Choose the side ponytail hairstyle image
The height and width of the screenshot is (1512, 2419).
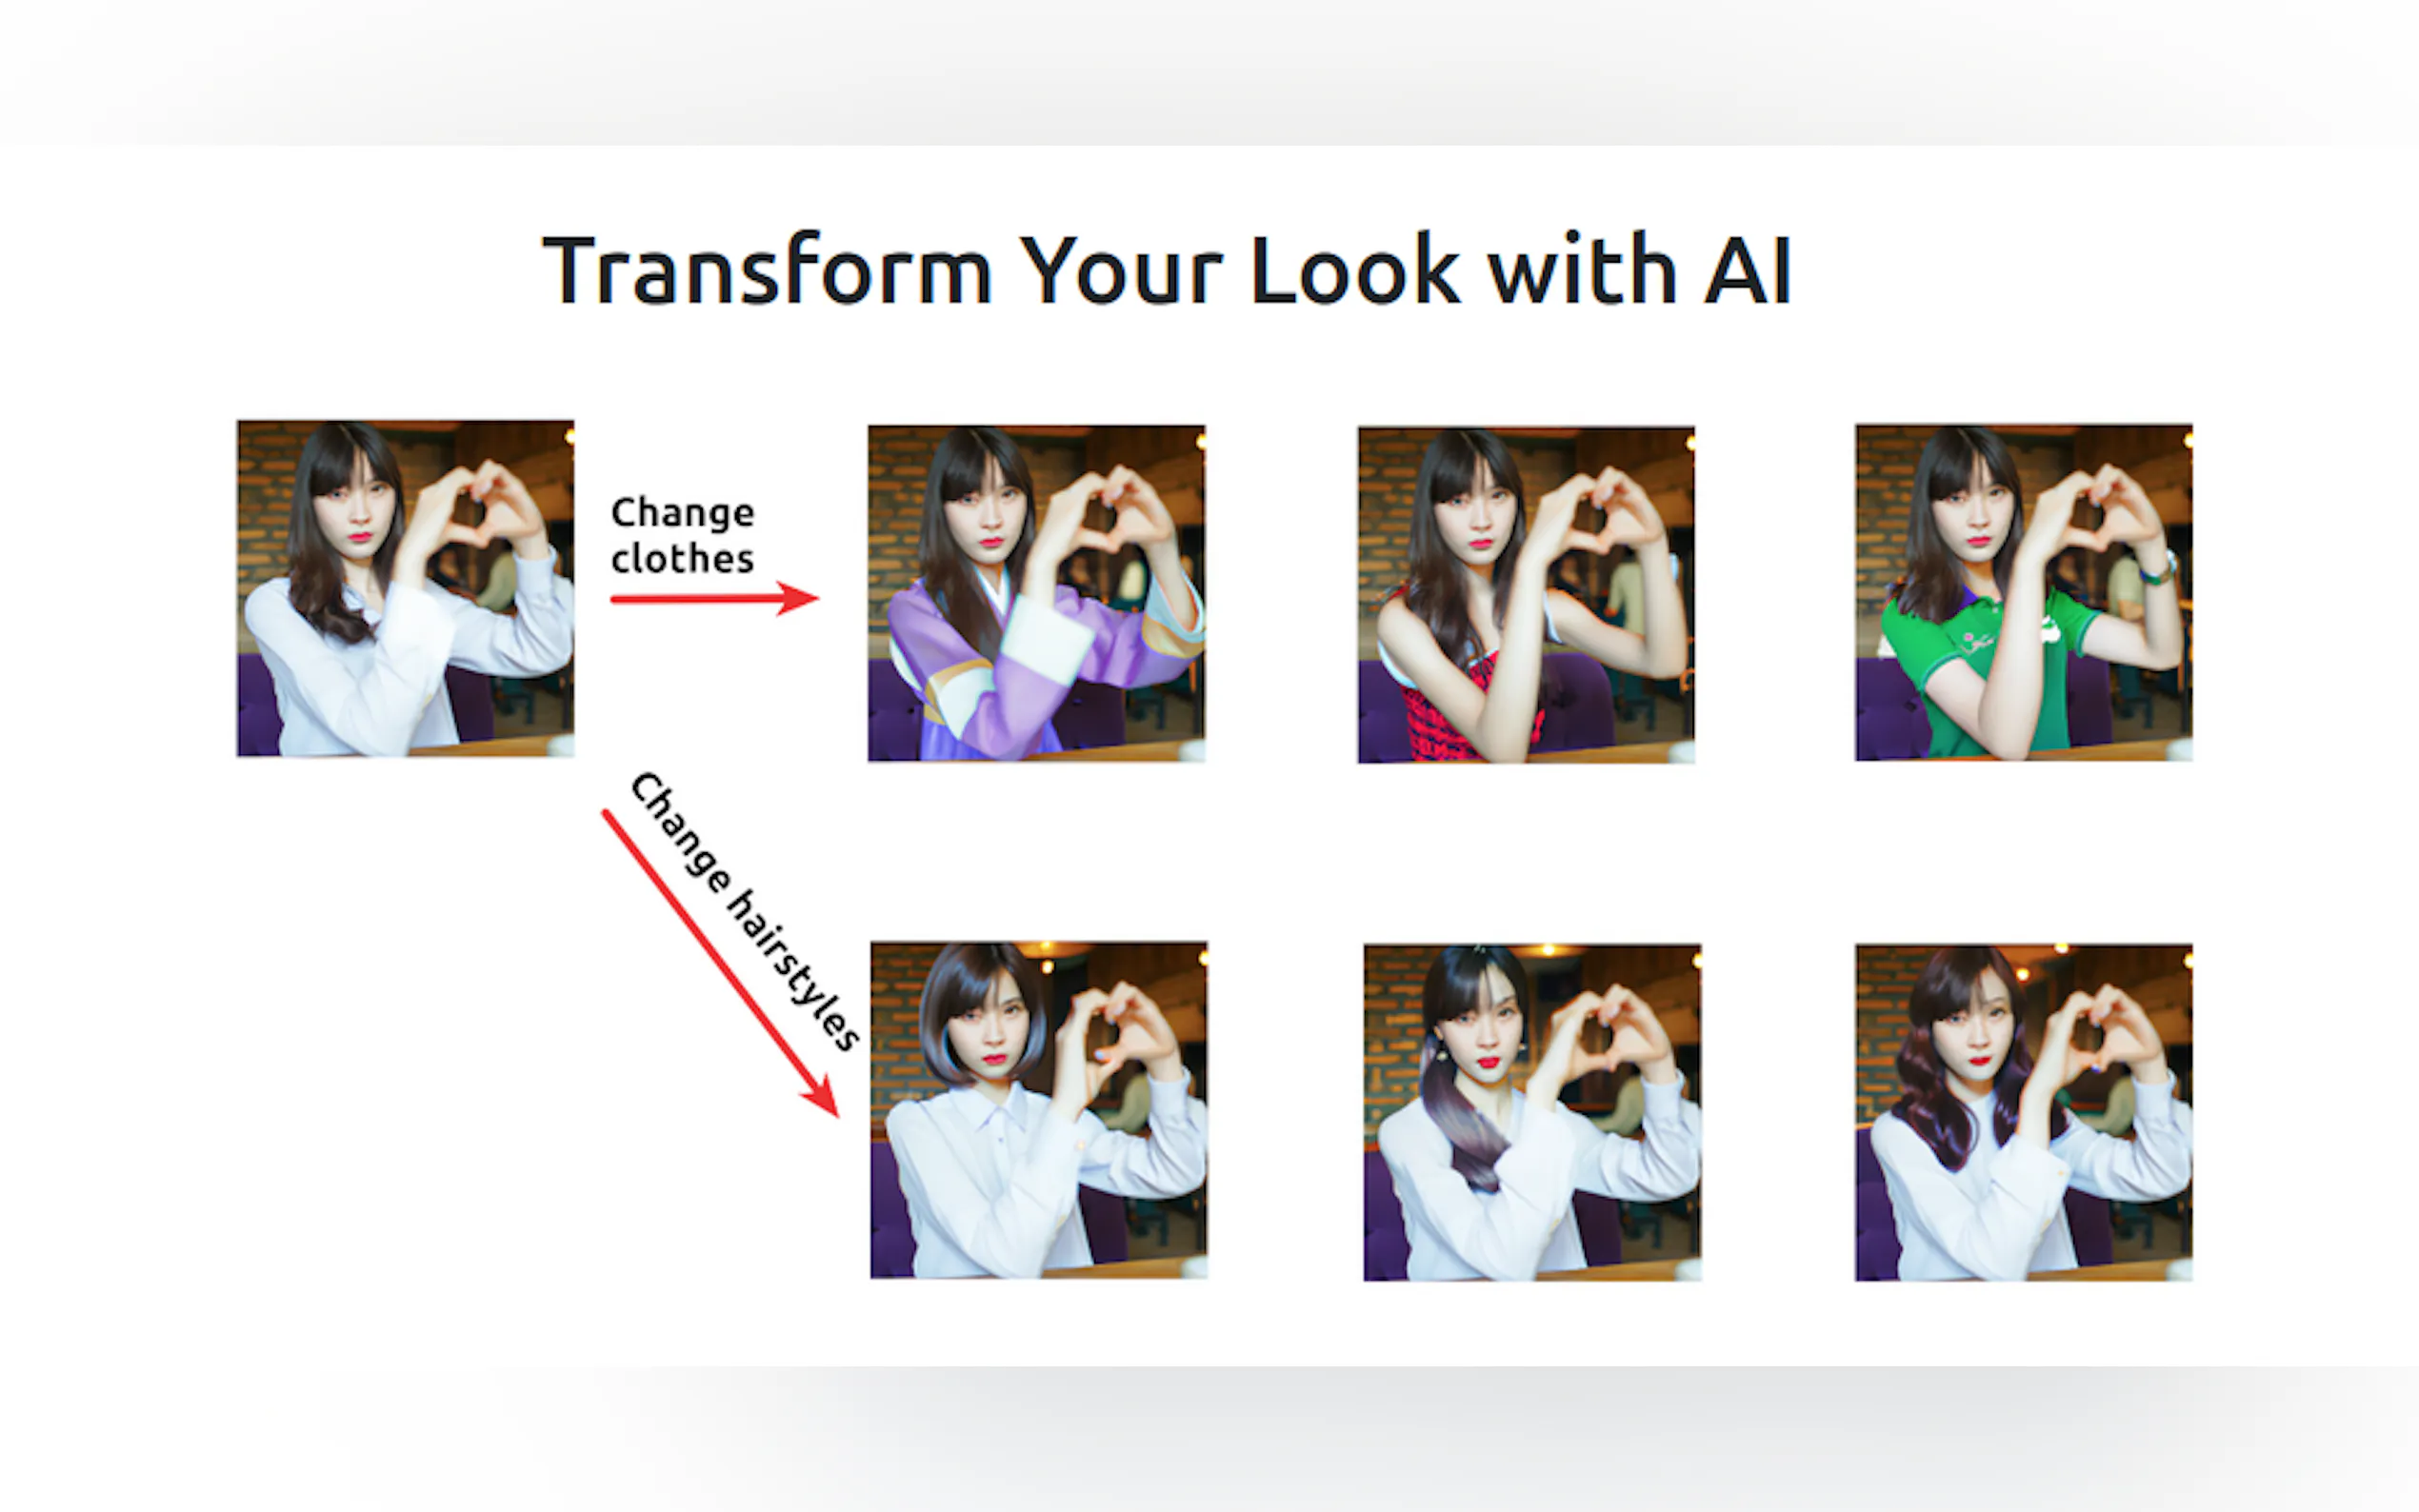coord(1532,1112)
